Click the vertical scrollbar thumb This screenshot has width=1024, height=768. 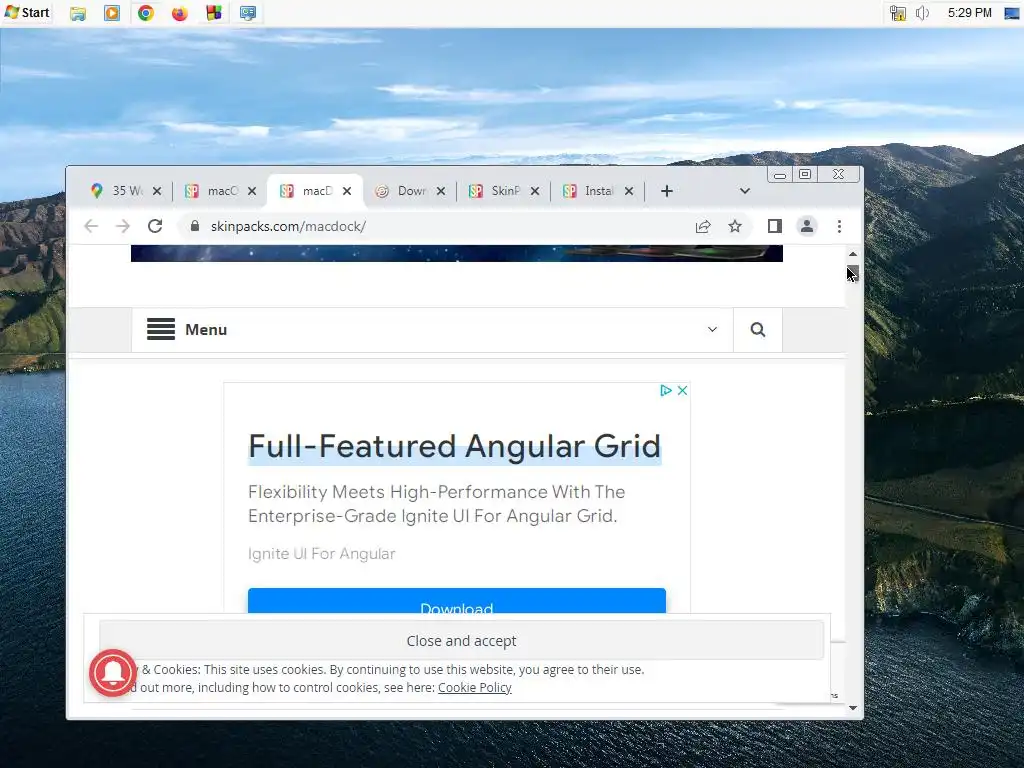[x=853, y=274]
